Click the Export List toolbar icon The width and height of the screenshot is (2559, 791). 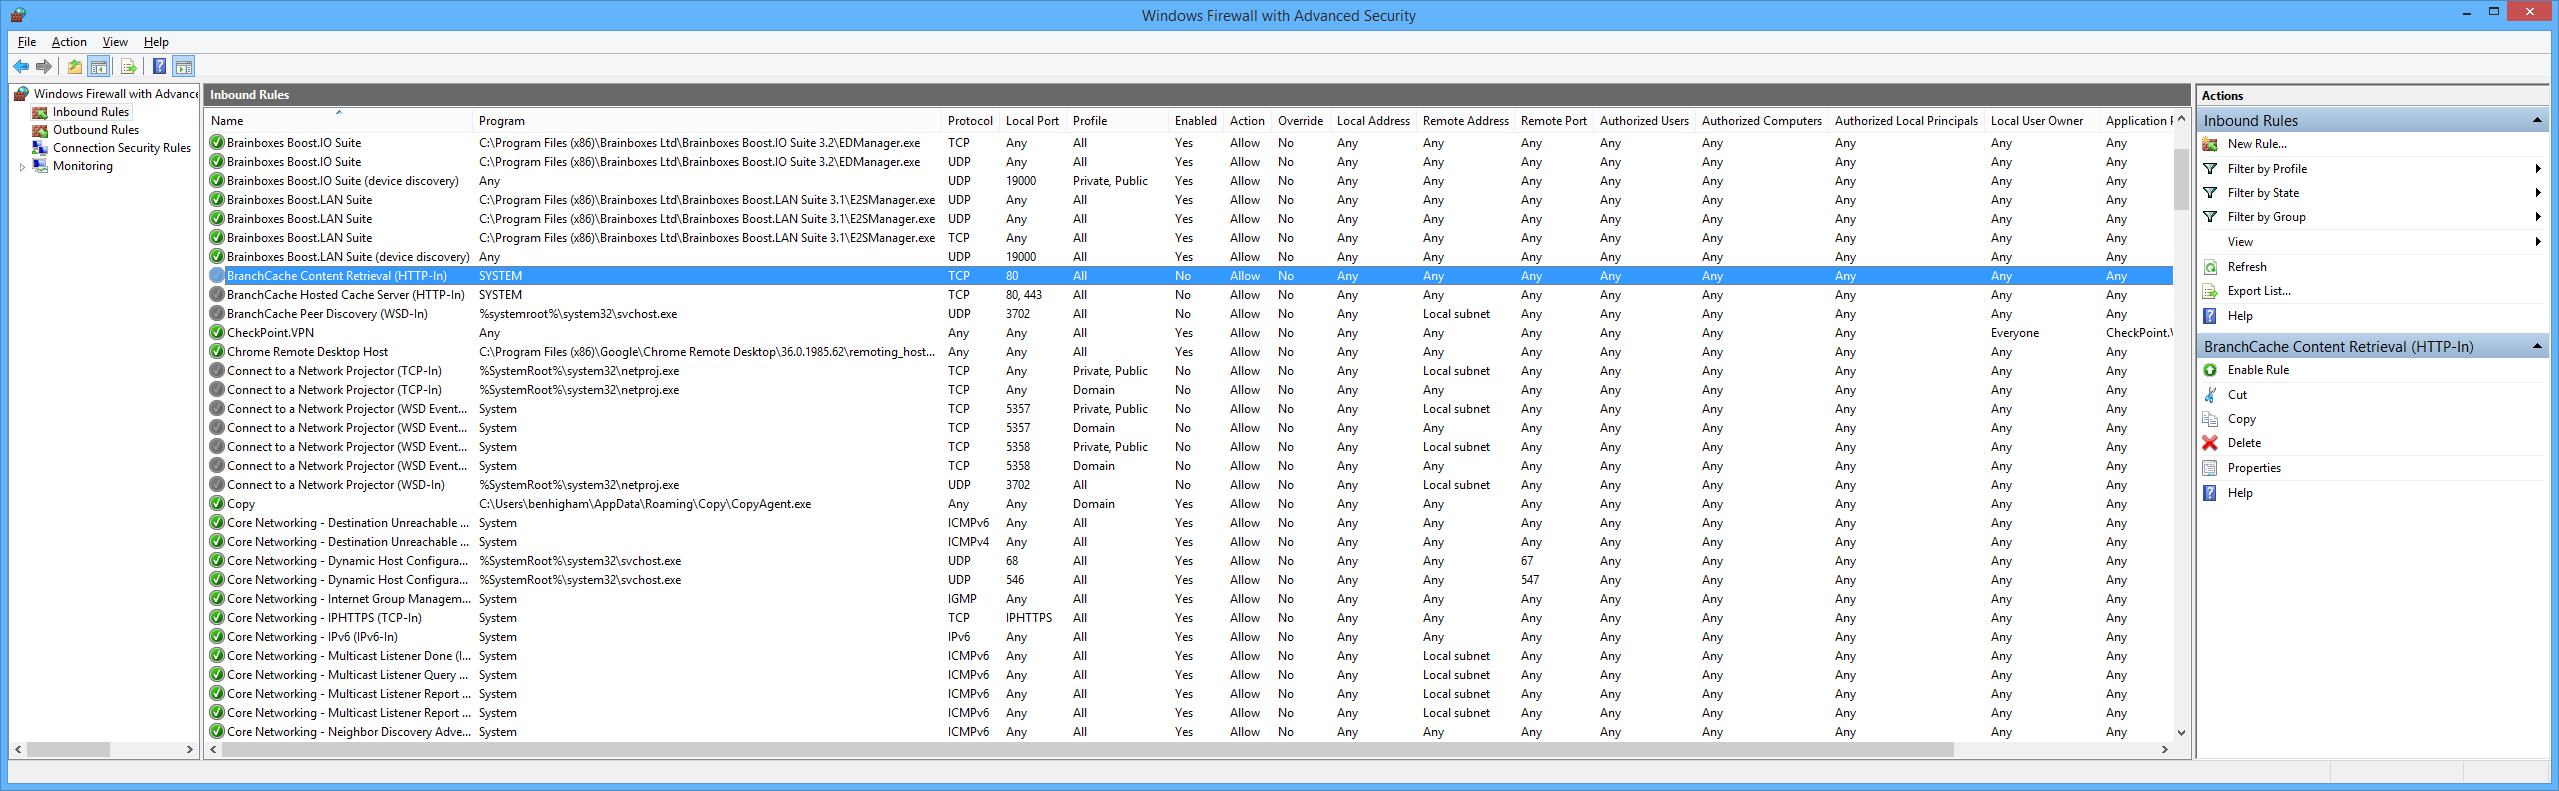pyautogui.click(x=128, y=67)
